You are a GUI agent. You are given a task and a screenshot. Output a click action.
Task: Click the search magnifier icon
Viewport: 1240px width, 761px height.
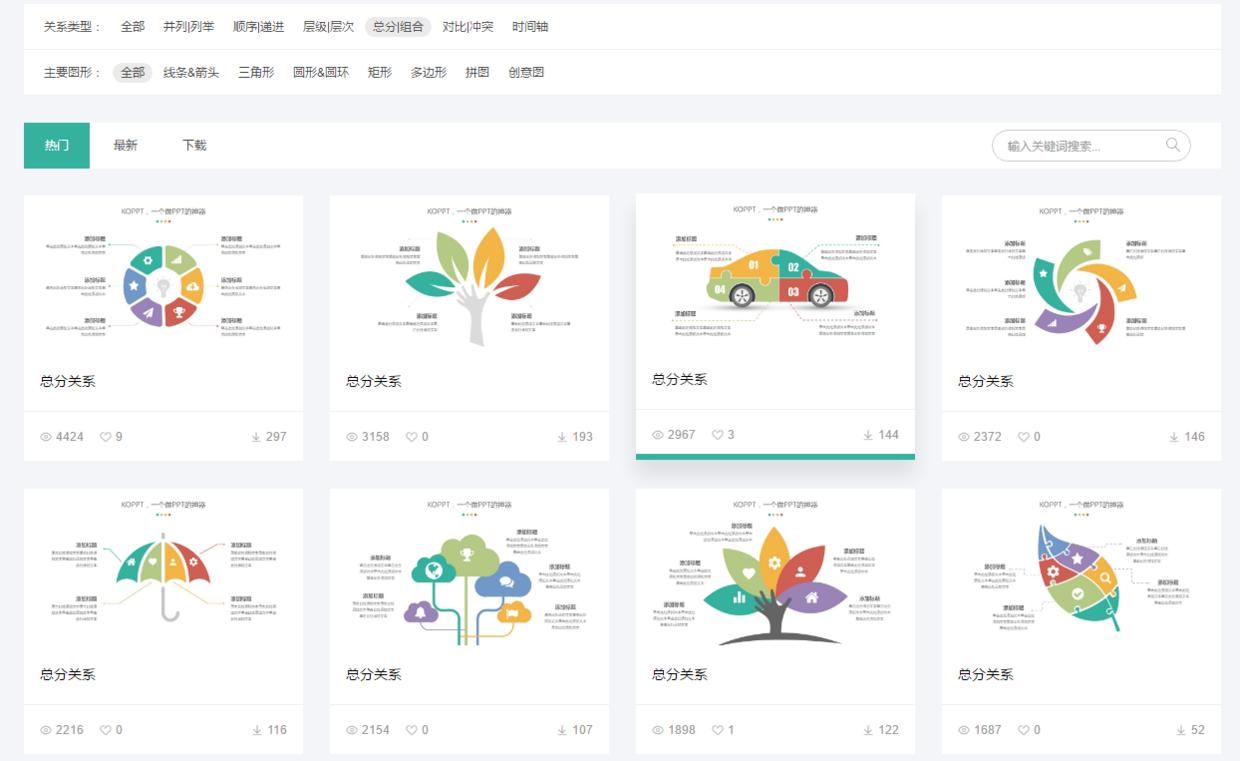click(x=1171, y=145)
